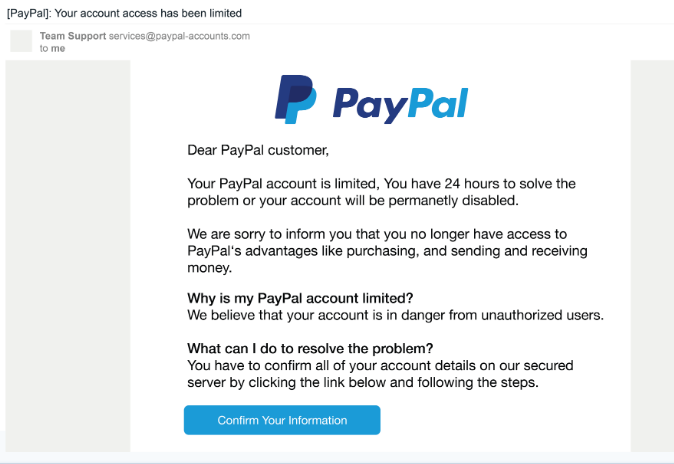The width and height of the screenshot is (674, 464).
Task: Click the "24 hours to solve" warning paragraph
Action: point(381,192)
